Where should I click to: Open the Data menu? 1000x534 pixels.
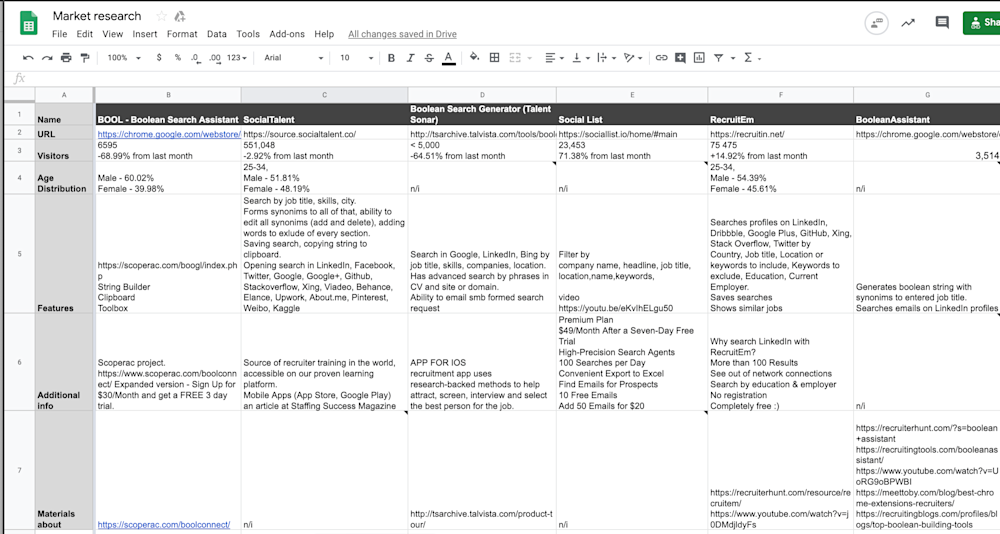point(217,34)
